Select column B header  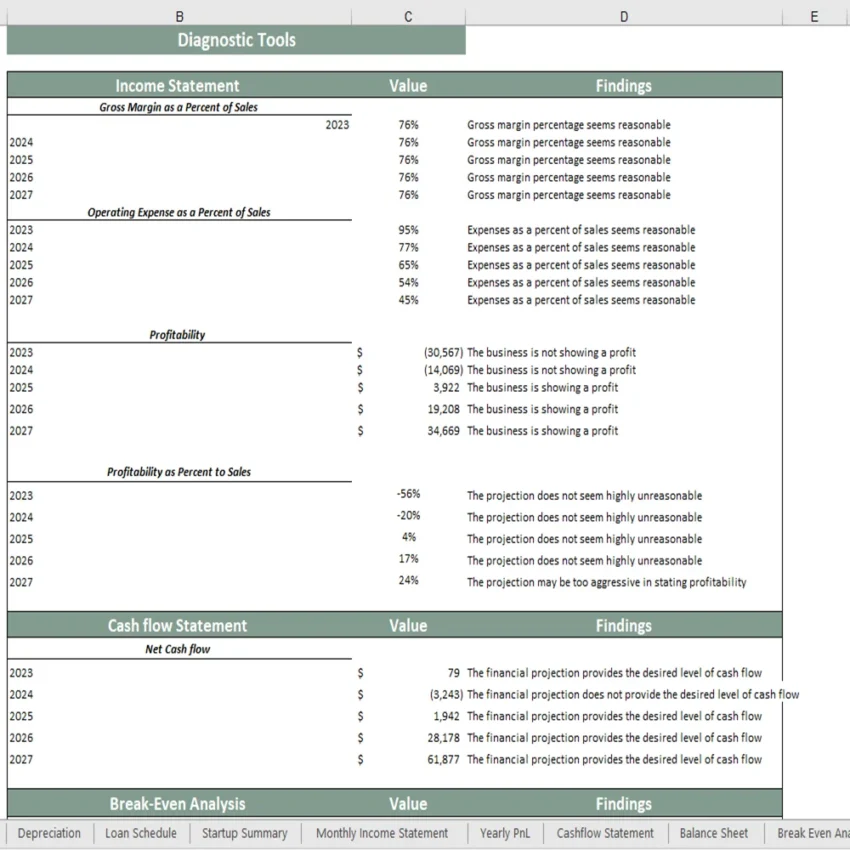point(179,16)
